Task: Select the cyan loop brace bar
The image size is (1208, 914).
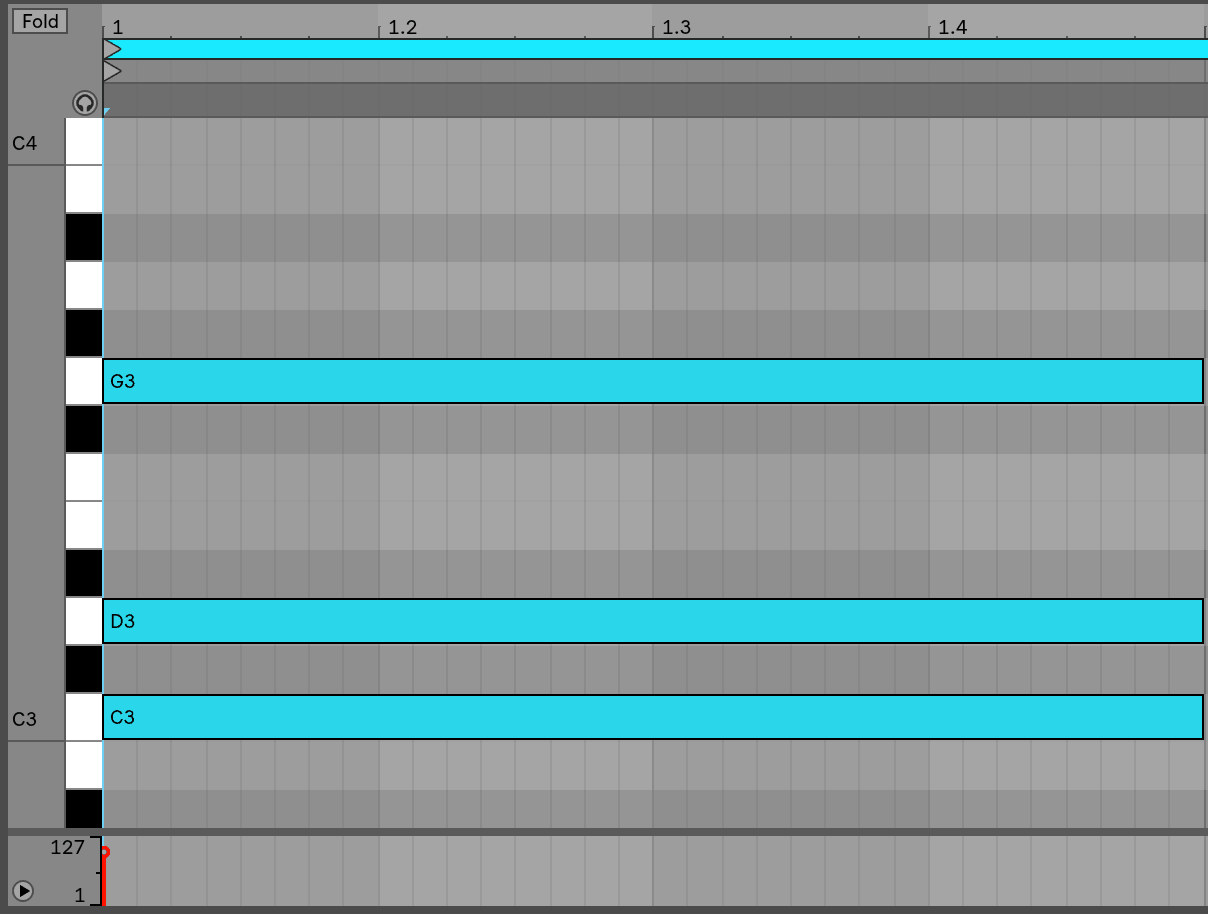Action: pos(660,49)
